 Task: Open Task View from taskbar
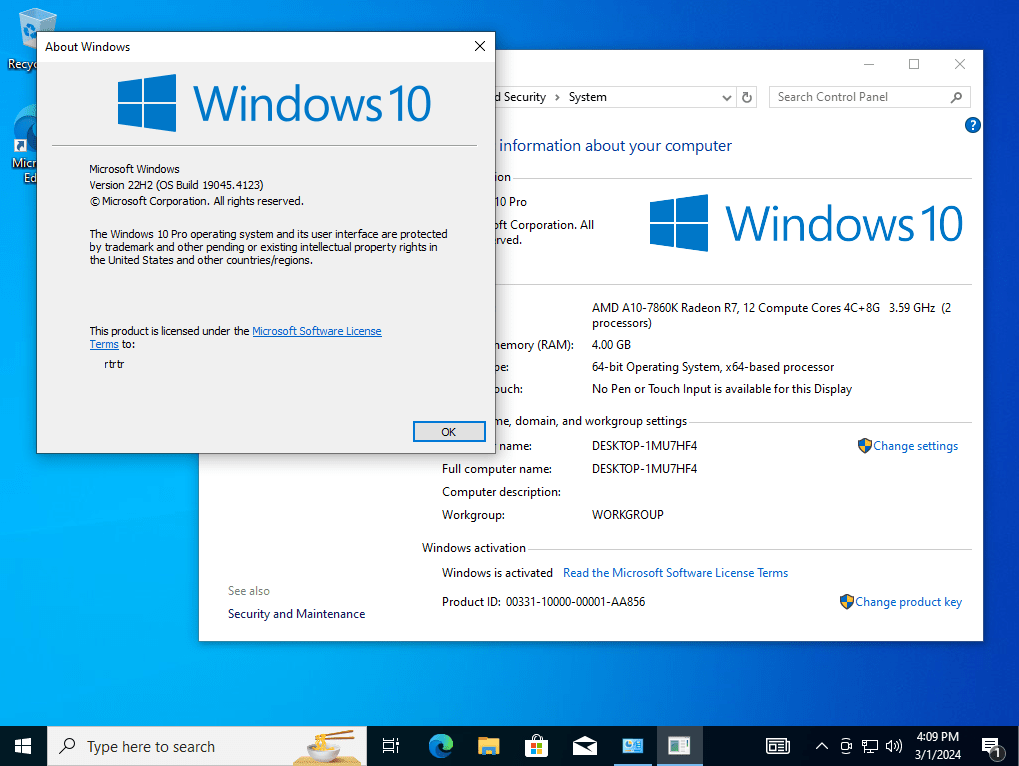(391, 746)
